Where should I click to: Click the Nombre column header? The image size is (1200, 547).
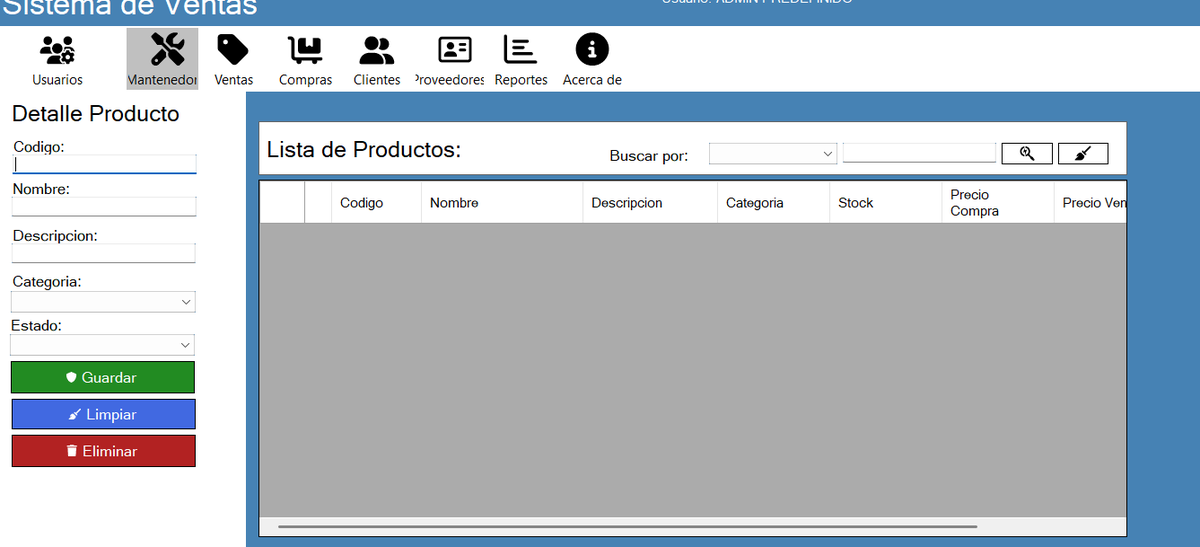[501, 203]
